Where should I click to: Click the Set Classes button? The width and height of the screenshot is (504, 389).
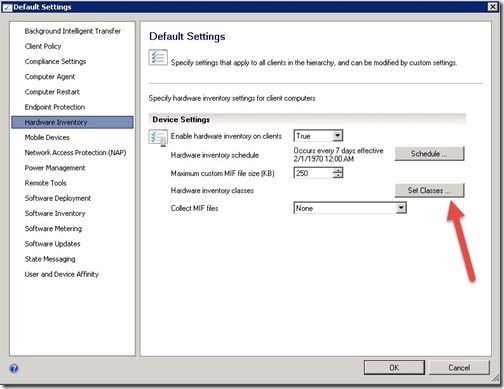tap(429, 190)
